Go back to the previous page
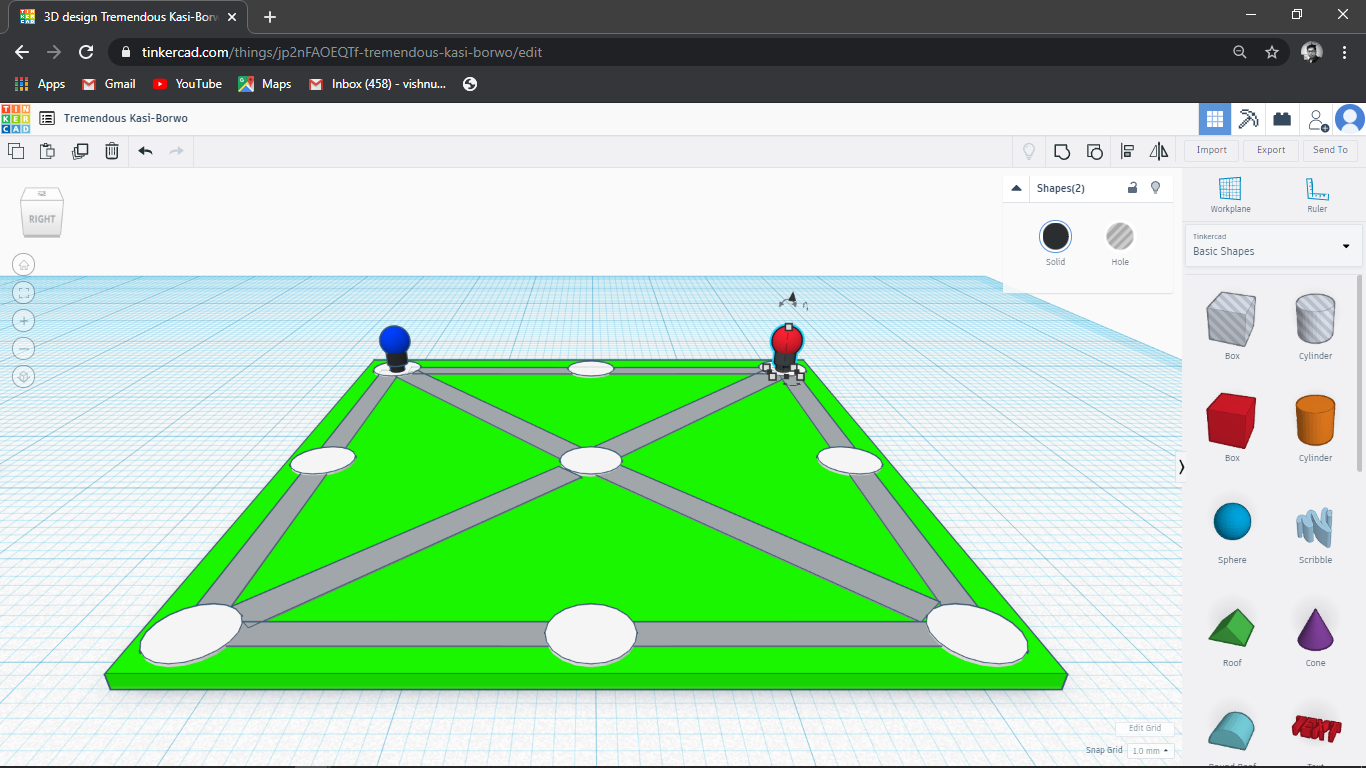1366x768 pixels. 22,52
